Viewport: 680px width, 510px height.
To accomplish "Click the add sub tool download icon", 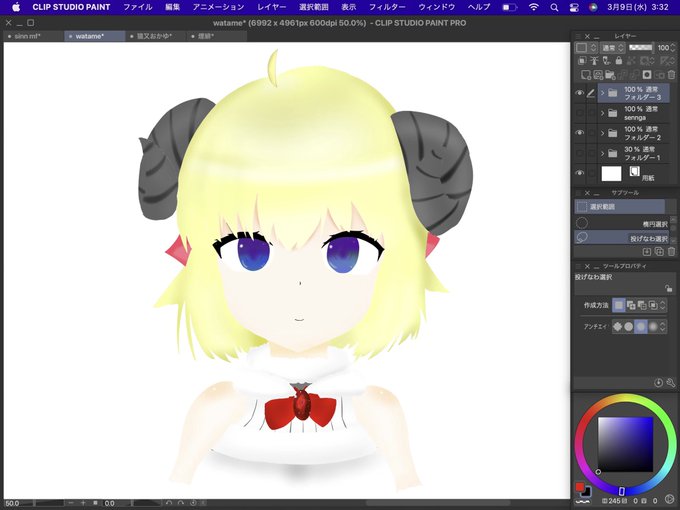I will [647, 252].
